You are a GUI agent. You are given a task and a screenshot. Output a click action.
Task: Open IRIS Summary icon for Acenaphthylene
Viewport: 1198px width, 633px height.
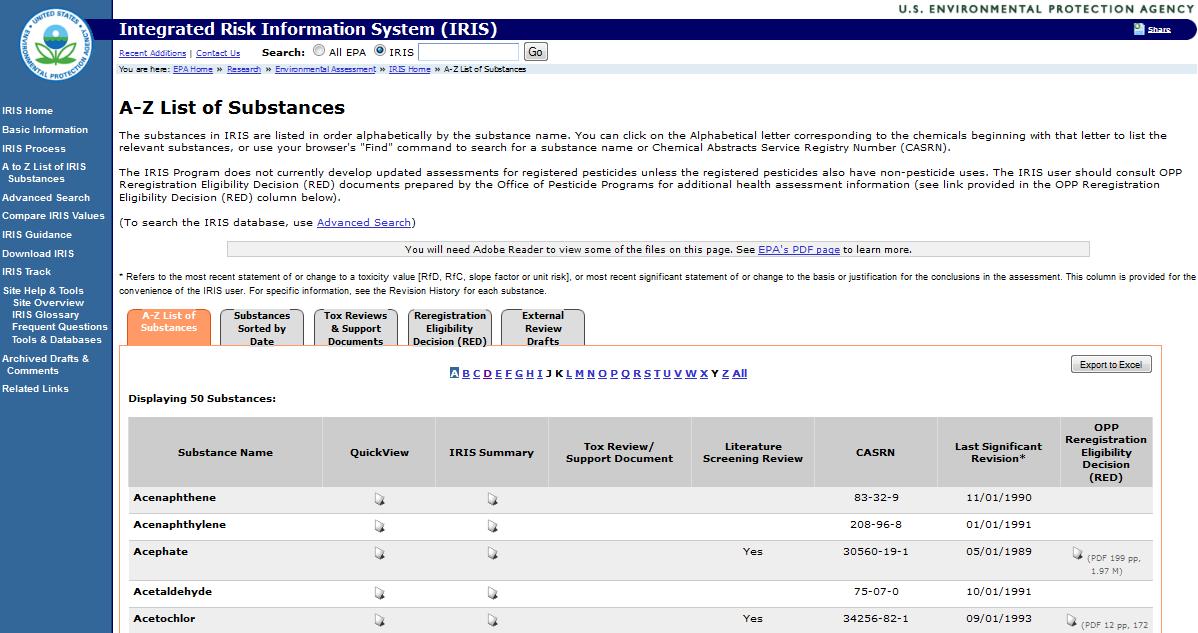click(492, 526)
